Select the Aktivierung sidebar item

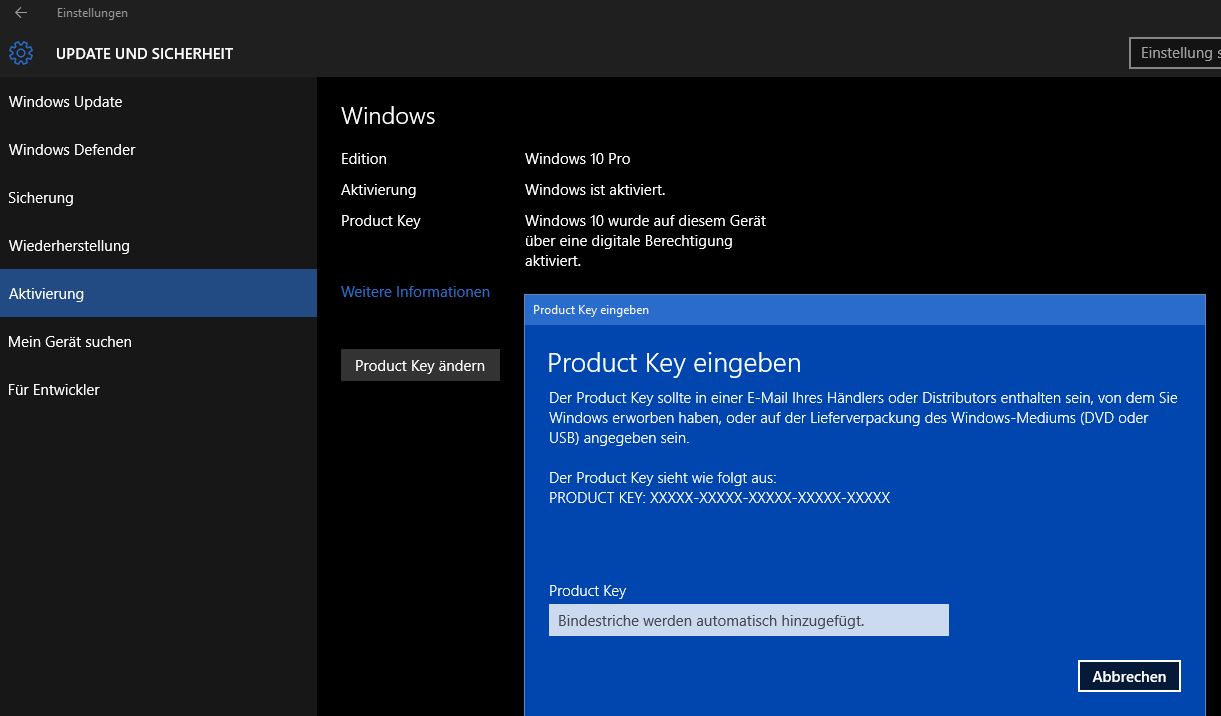[158, 294]
